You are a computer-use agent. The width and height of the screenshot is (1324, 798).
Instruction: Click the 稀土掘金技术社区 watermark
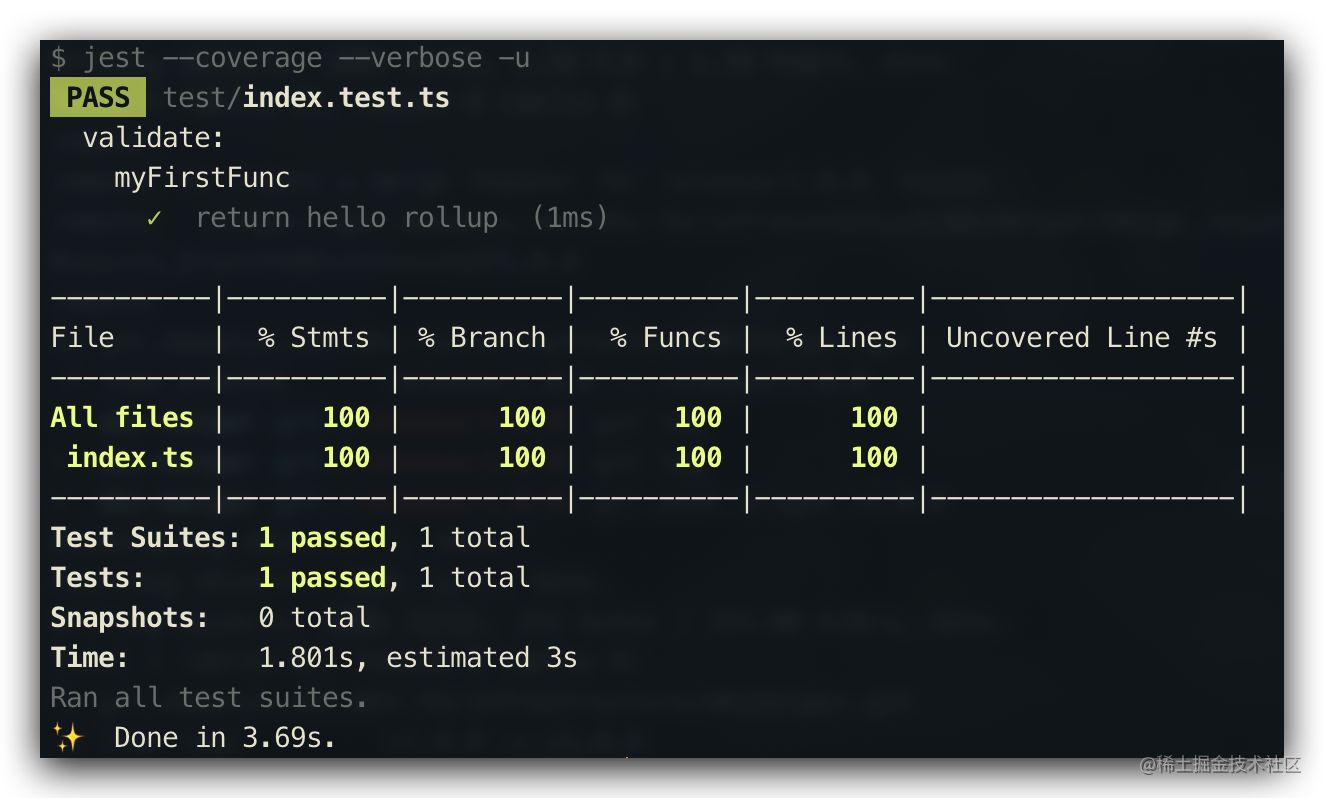1219,764
